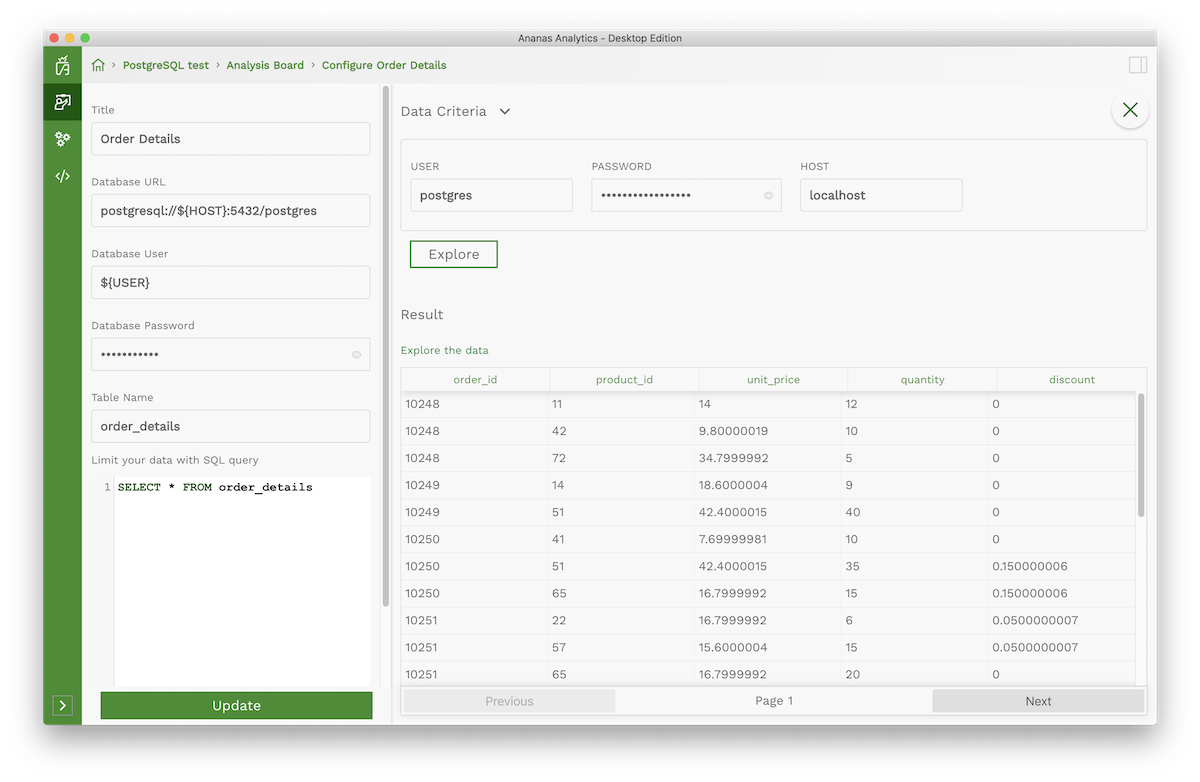
Task: Reveal the Database Password value
Action: pos(356,354)
